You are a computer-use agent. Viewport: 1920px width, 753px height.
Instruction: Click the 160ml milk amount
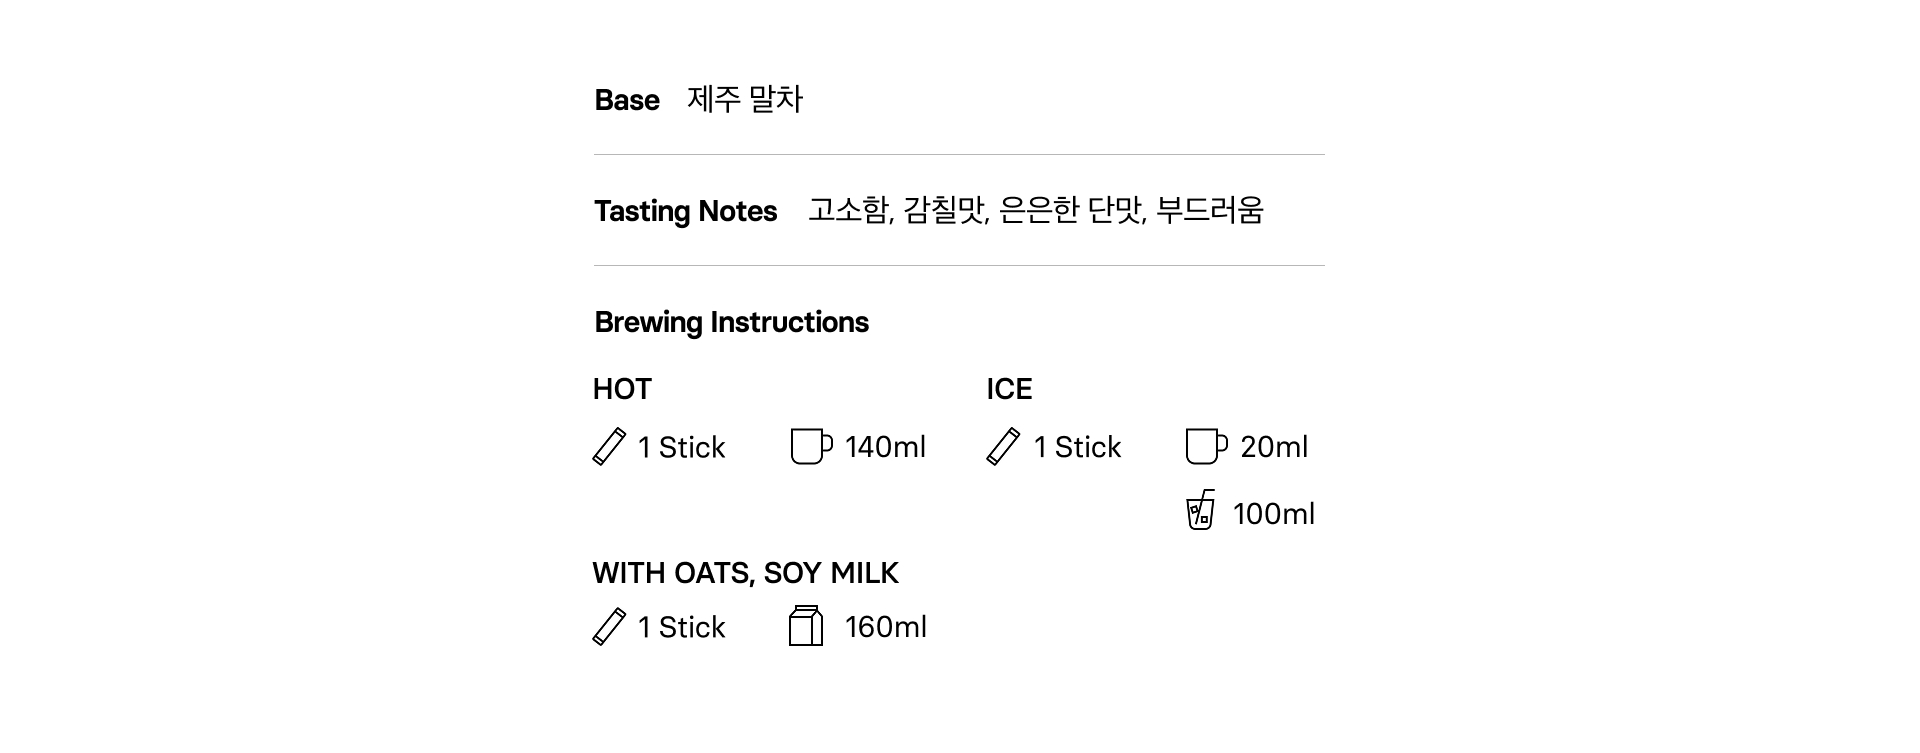click(x=885, y=627)
